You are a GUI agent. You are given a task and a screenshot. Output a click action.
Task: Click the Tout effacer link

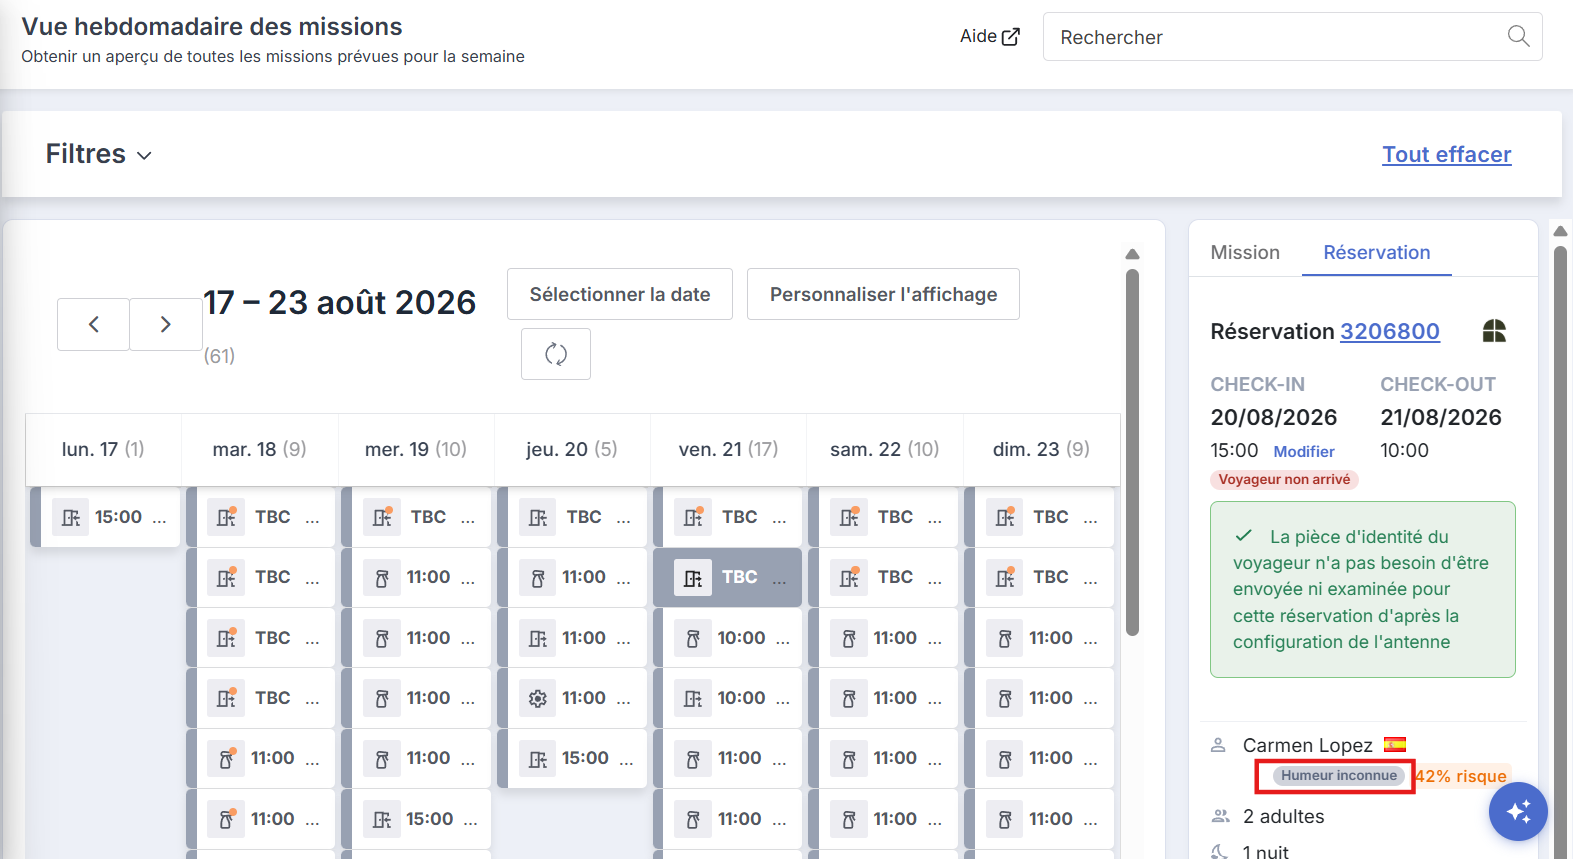click(1446, 154)
